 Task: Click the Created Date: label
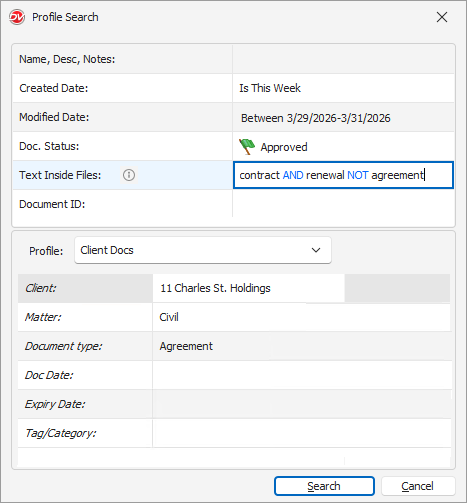[x=54, y=88]
